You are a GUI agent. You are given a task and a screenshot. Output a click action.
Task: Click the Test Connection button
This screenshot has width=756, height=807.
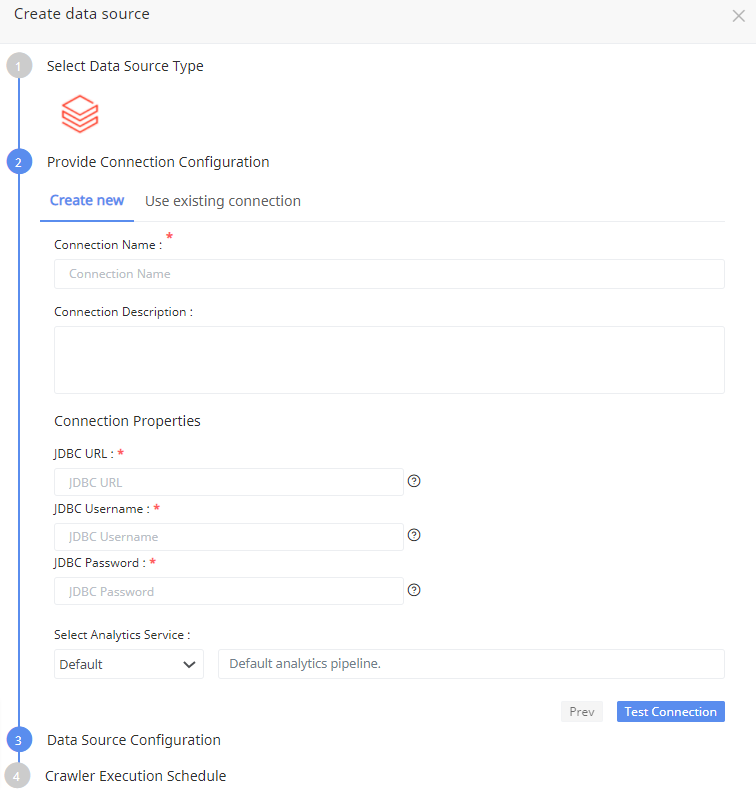pyautogui.click(x=670, y=711)
